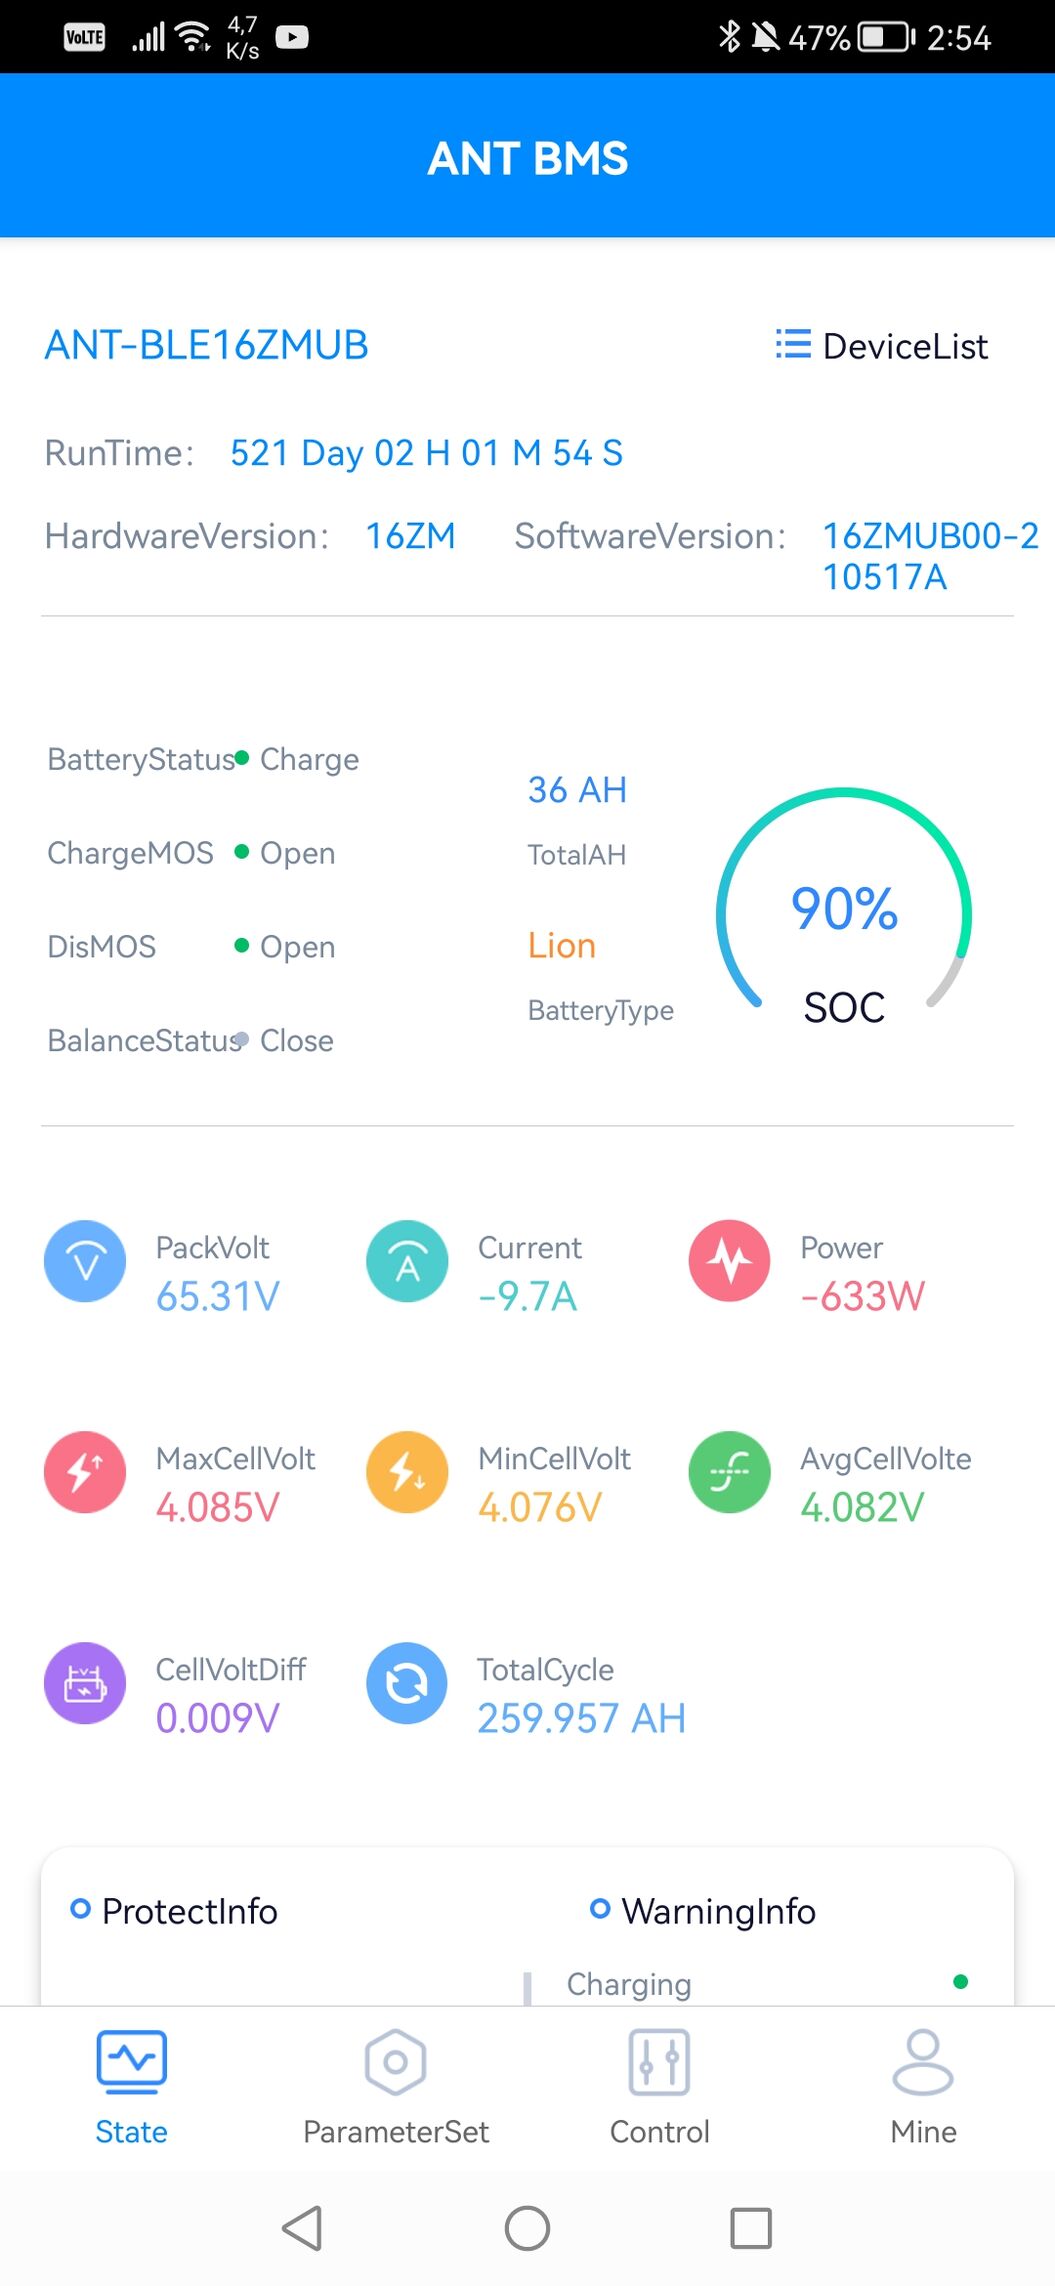This screenshot has height=2286, width=1055.
Task: Tap the Power red pulse icon
Action: (730, 1261)
